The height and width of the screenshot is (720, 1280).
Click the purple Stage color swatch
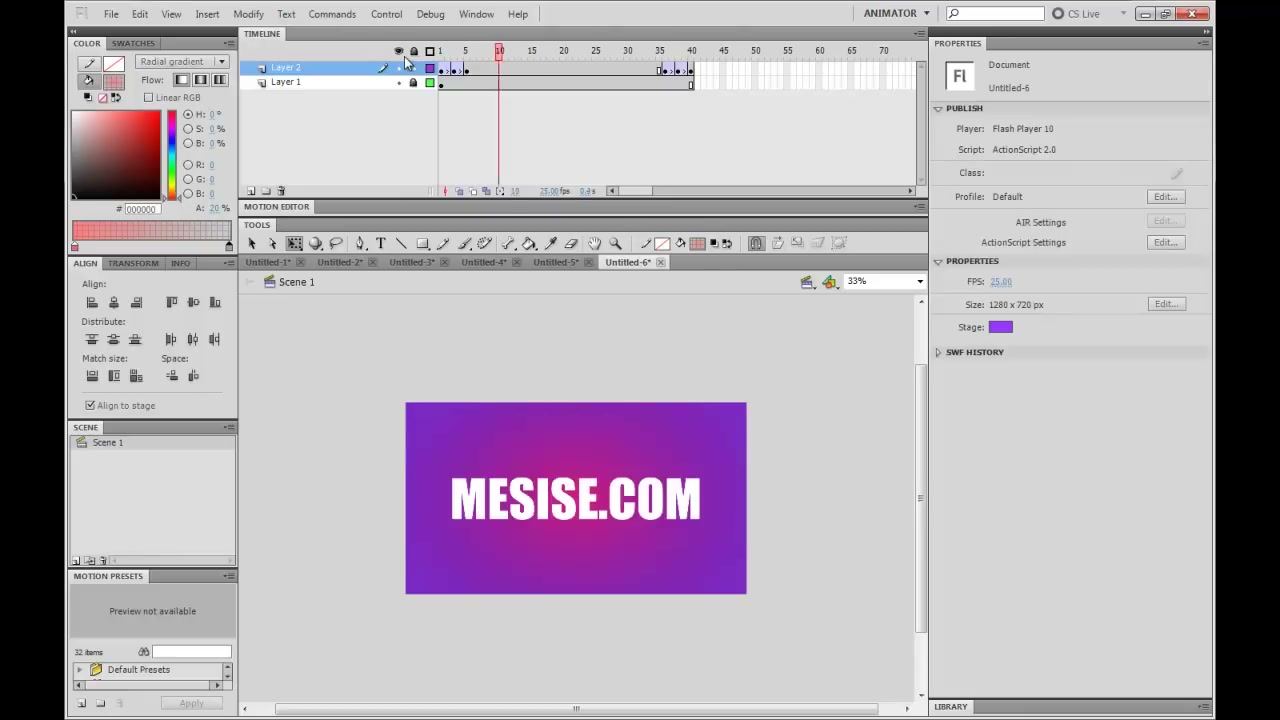point(1000,327)
